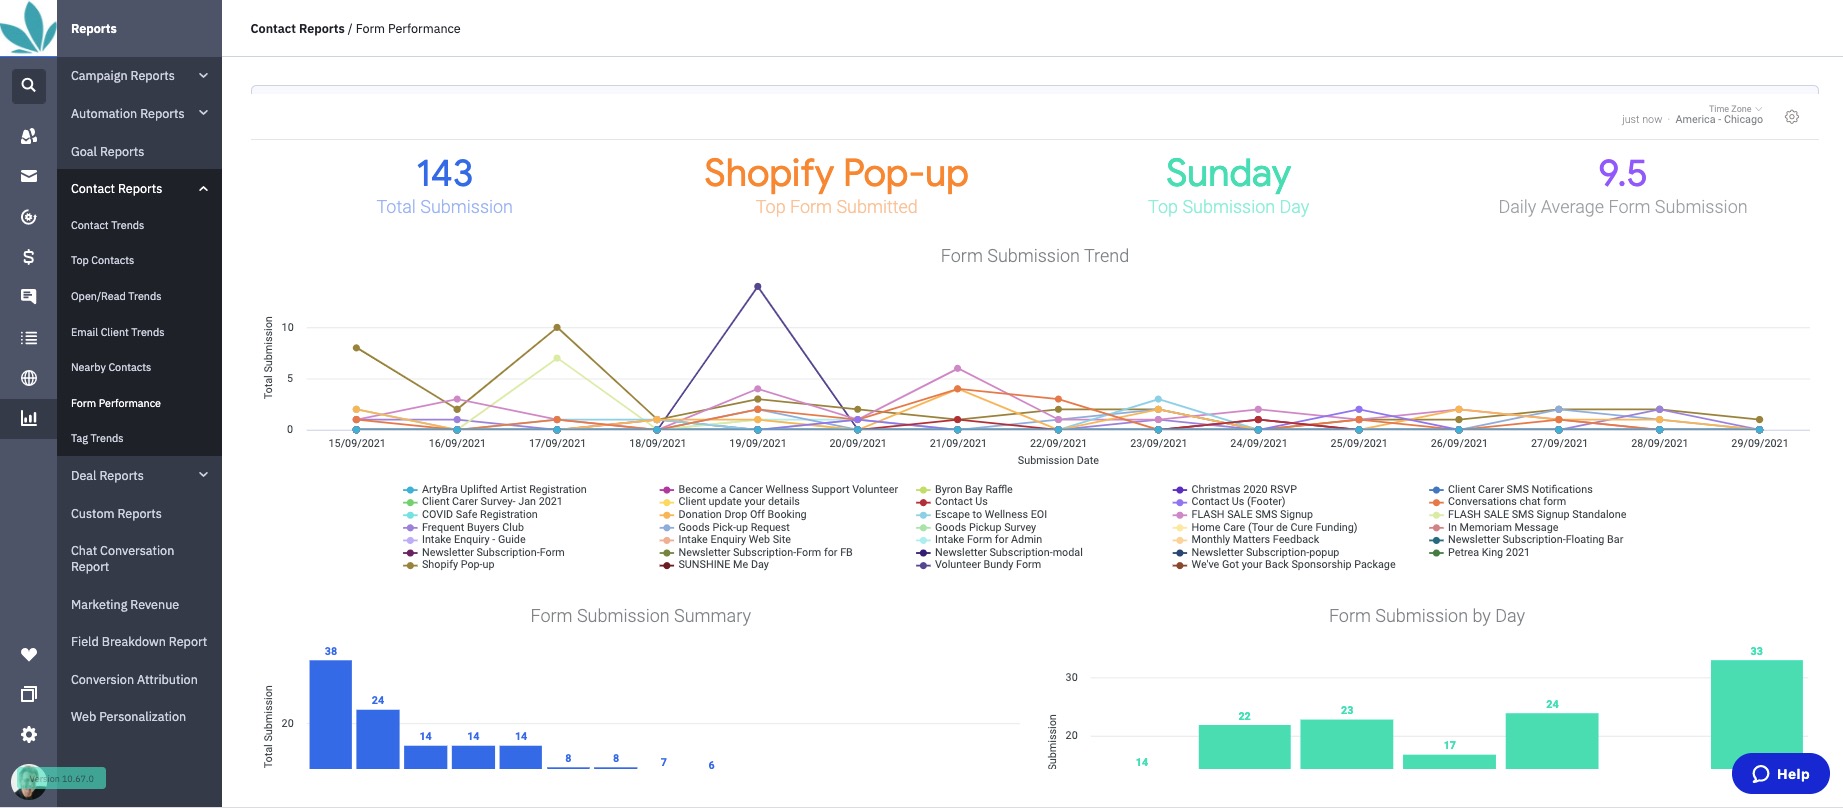Image resolution: width=1843 pixels, height=808 pixels.
Task: Open the Time Zone dropdown
Action: 1735,109
